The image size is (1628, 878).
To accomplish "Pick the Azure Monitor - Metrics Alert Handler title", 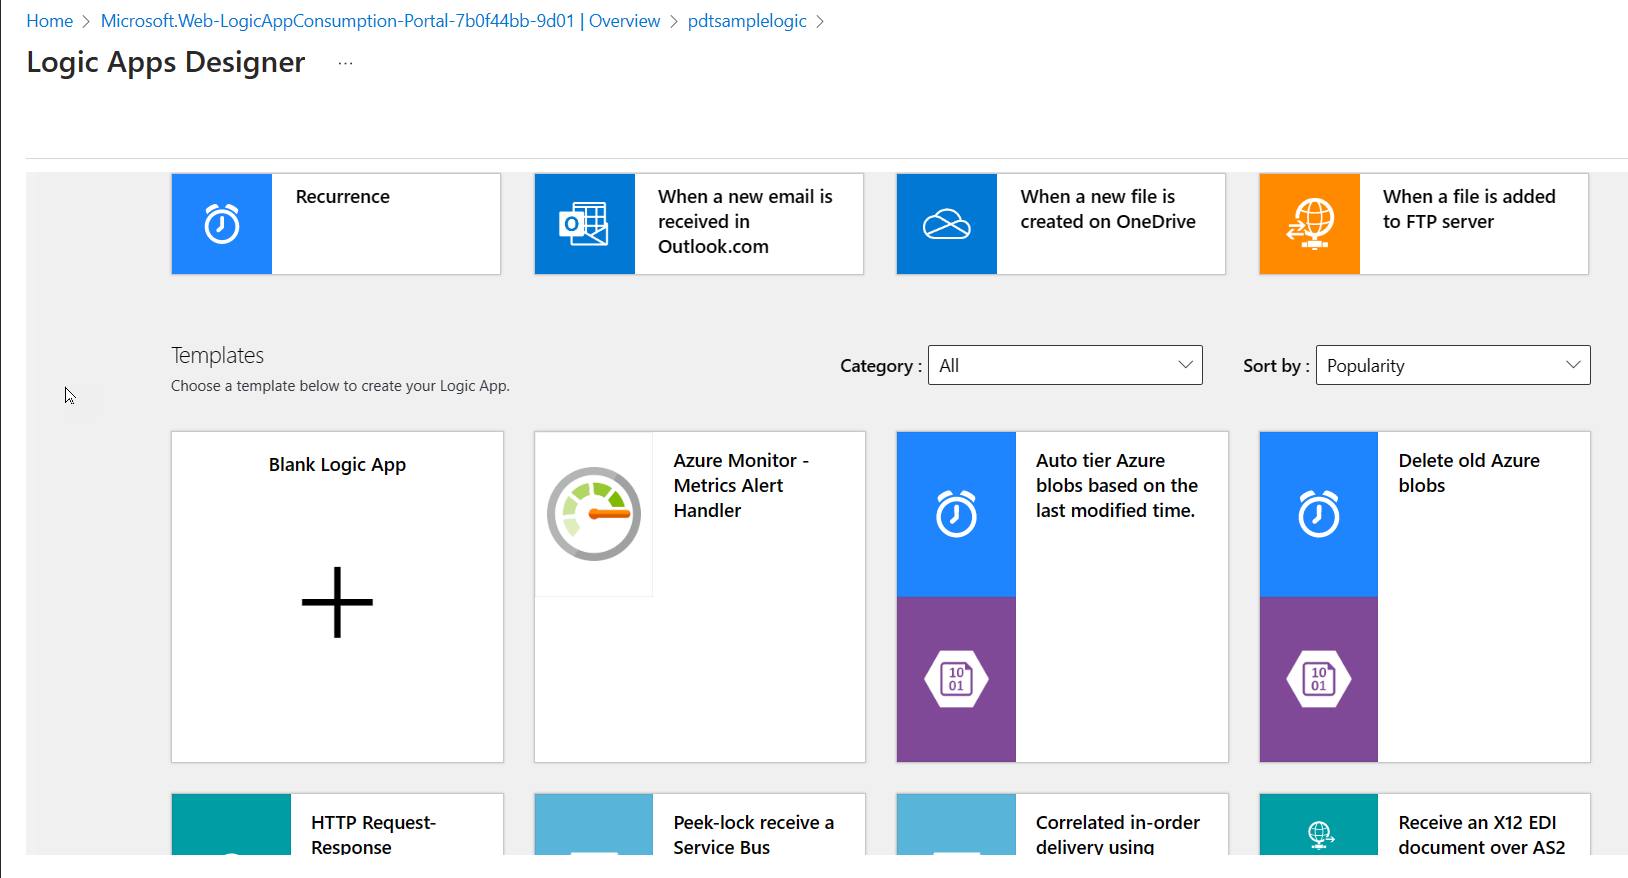I will (x=740, y=485).
